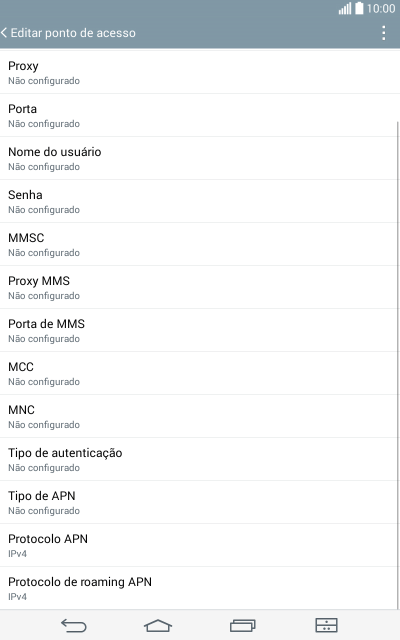Image resolution: width=400 pixels, height=640 pixels.
Task: Edit the Senha setting
Action: tap(198, 201)
